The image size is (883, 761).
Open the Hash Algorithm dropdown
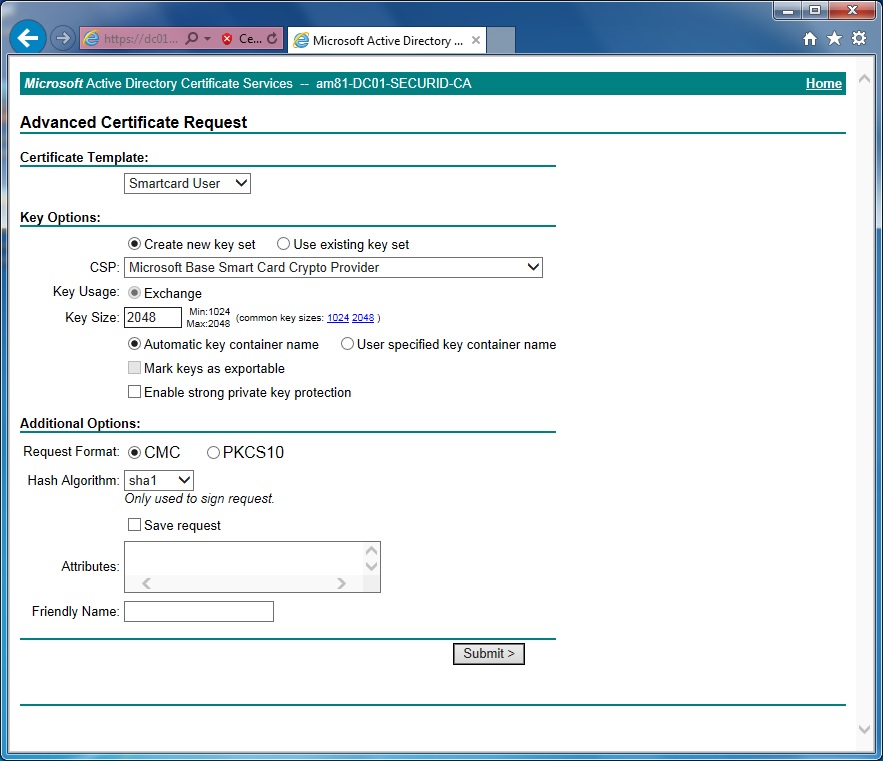pyautogui.click(x=159, y=481)
